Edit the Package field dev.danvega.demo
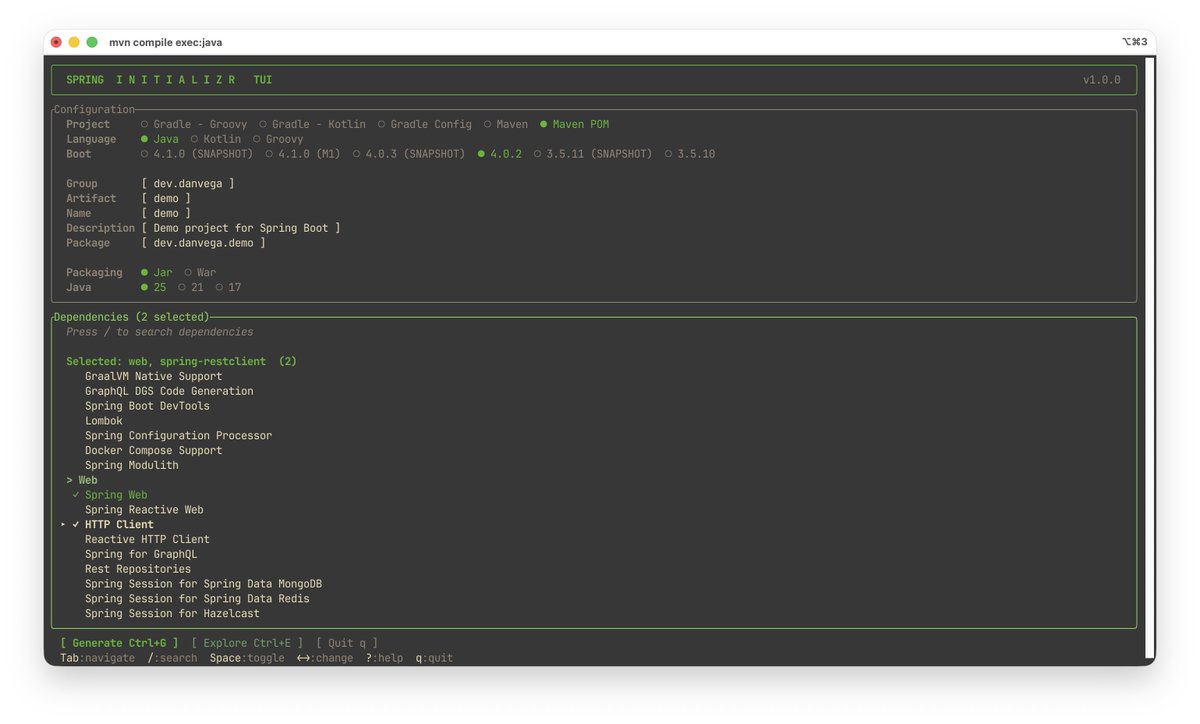The height and width of the screenshot is (724, 1200). click(x=204, y=243)
